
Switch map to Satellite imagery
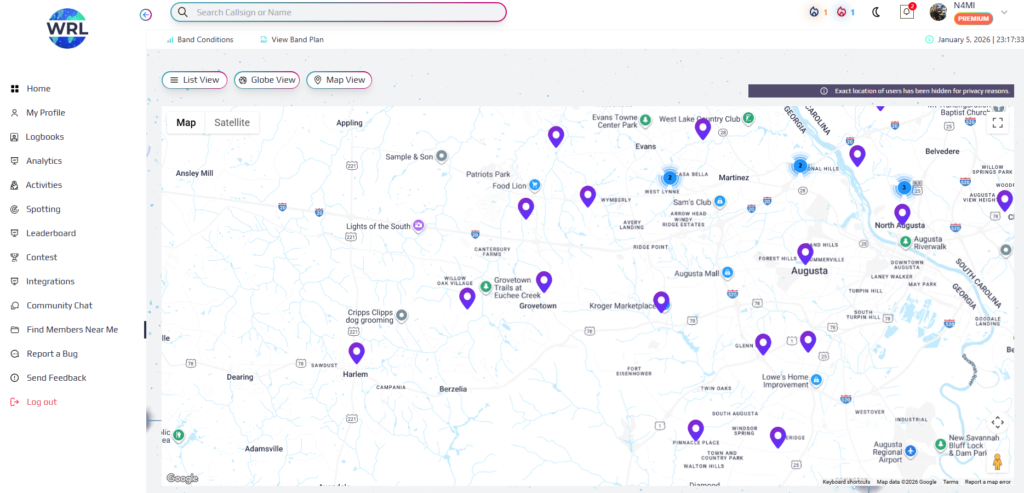coord(232,123)
